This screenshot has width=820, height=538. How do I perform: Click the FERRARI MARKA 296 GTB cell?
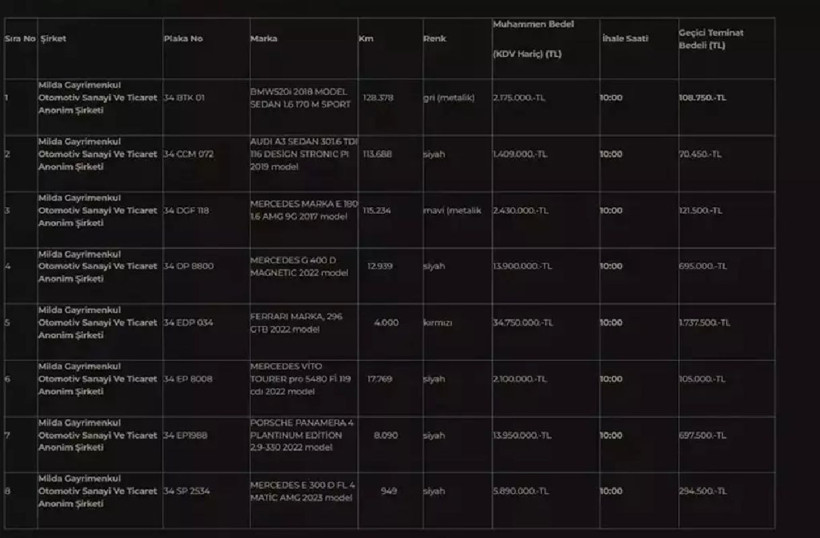(296, 323)
